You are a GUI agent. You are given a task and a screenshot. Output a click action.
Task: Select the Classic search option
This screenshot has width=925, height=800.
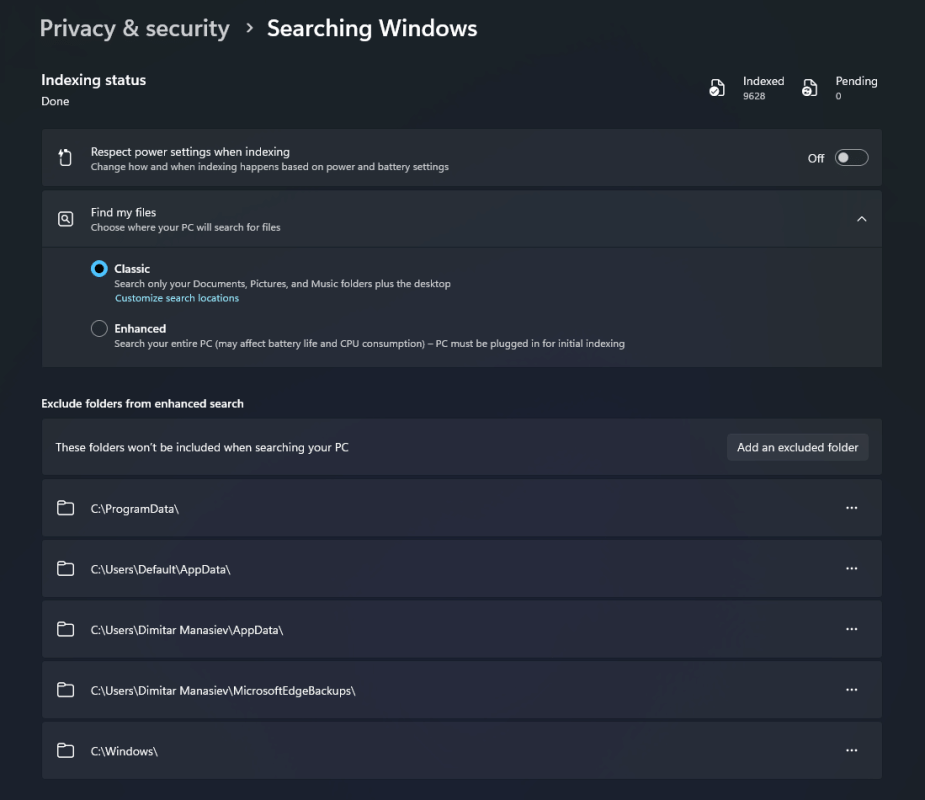point(99,269)
